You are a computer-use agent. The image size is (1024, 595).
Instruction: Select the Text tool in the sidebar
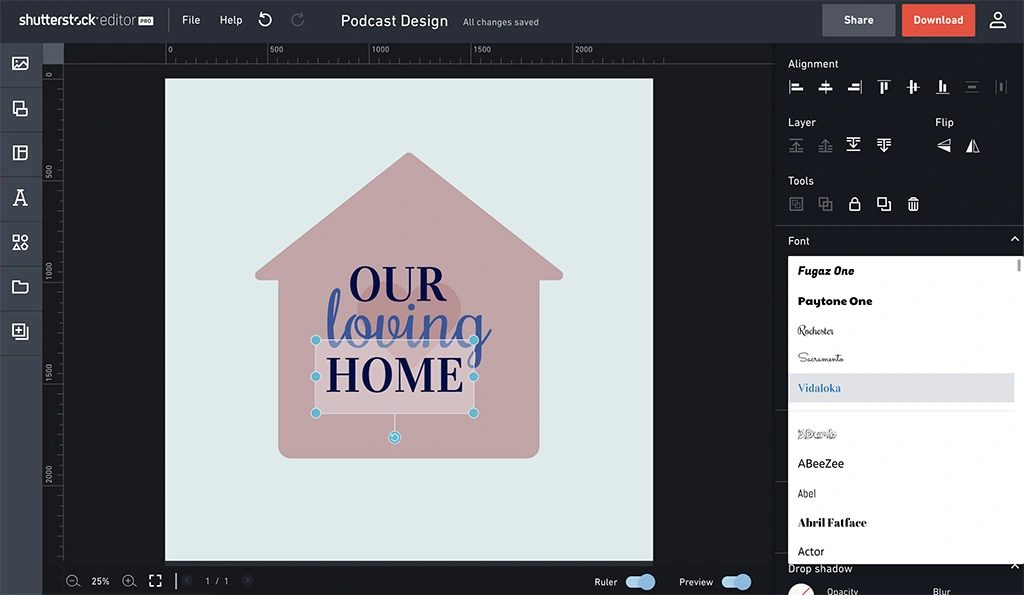21,197
